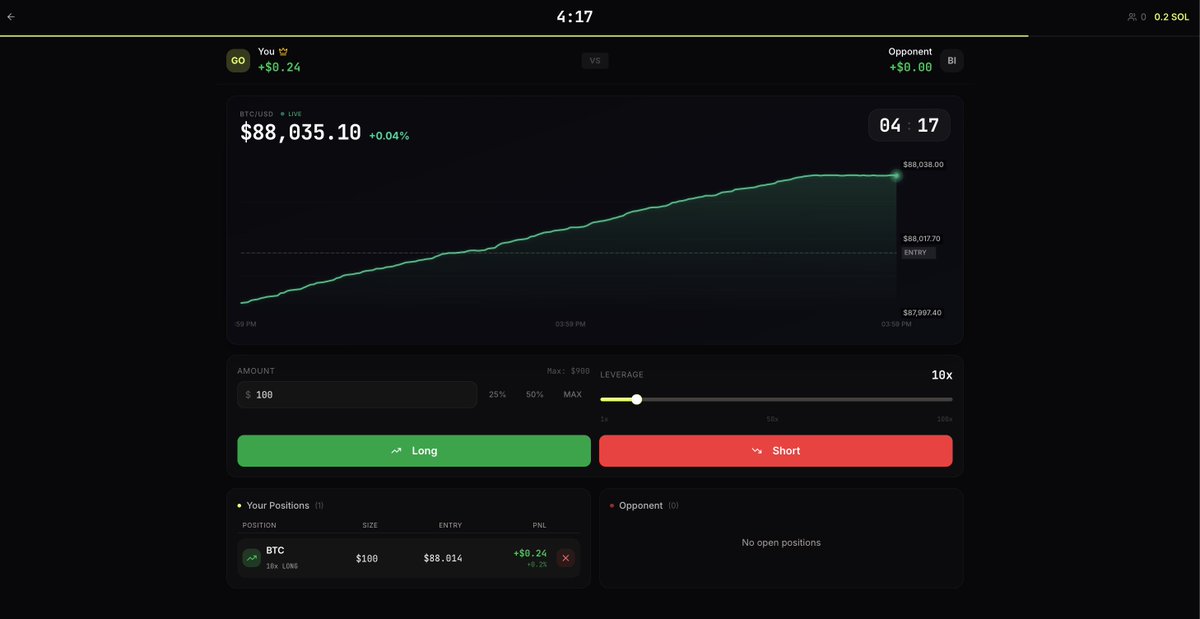The height and width of the screenshot is (619, 1200).
Task: Click the Opponent positions panel header
Action: (641, 506)
